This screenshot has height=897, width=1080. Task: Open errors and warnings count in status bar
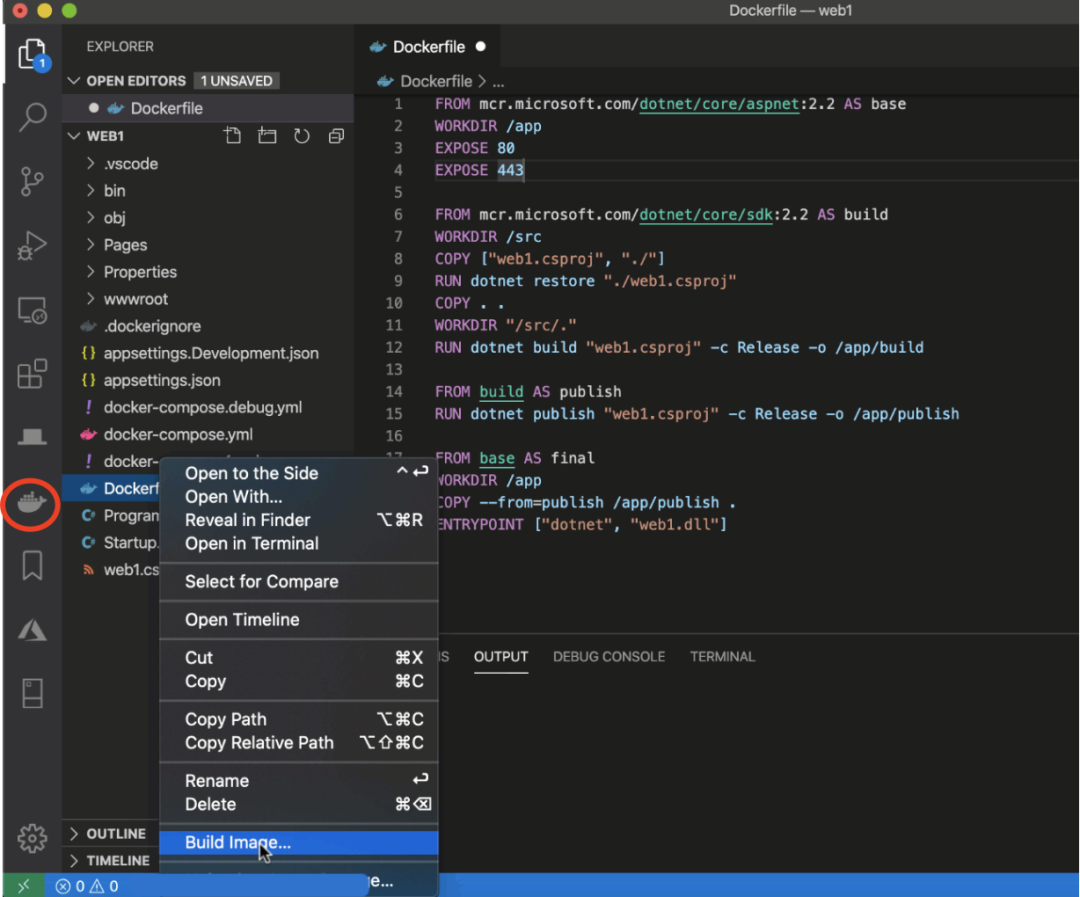point(87,886)
